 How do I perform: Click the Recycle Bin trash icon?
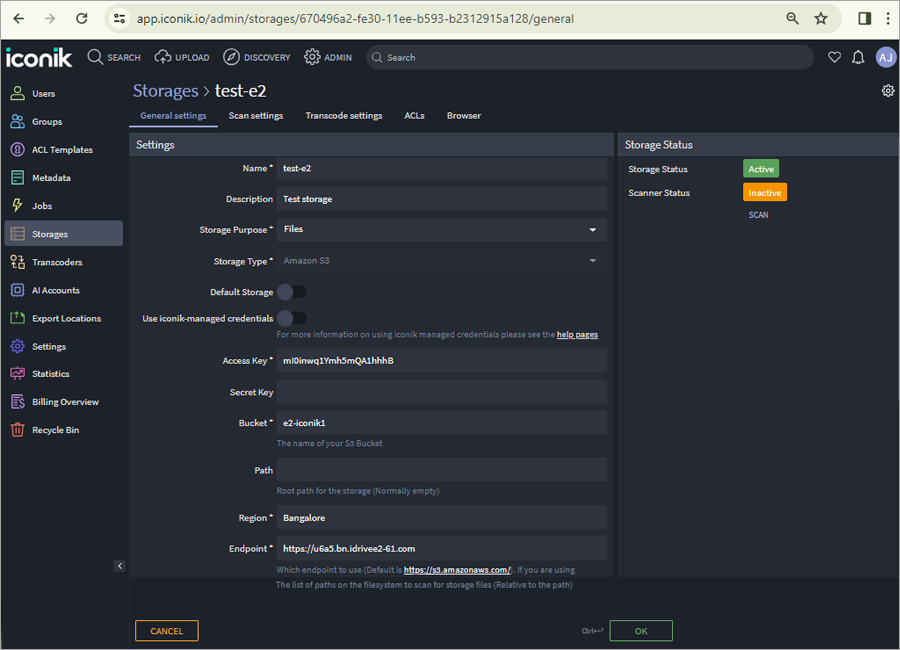coord(17,430)
